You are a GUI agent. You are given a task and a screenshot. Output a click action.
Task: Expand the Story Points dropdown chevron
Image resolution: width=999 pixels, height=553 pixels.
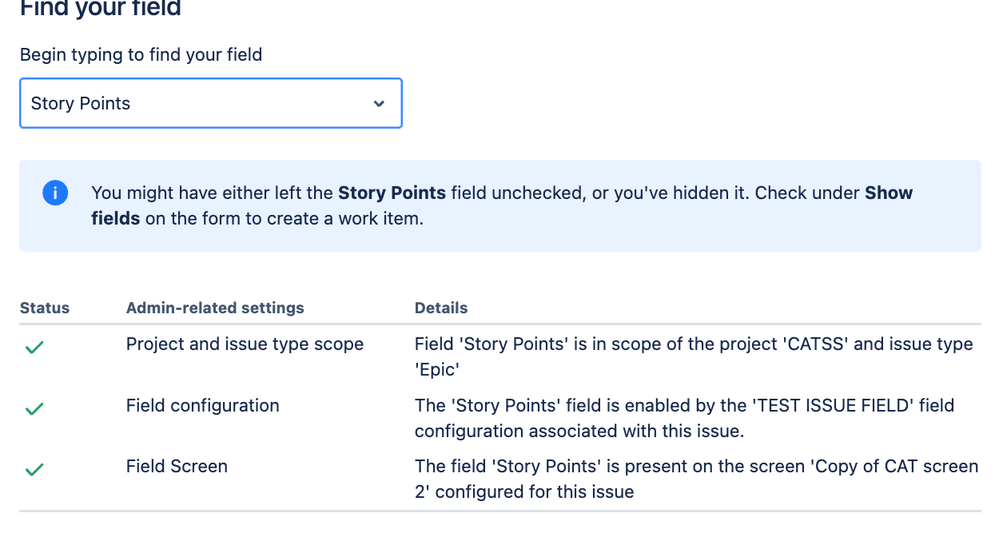click(379, 104)
